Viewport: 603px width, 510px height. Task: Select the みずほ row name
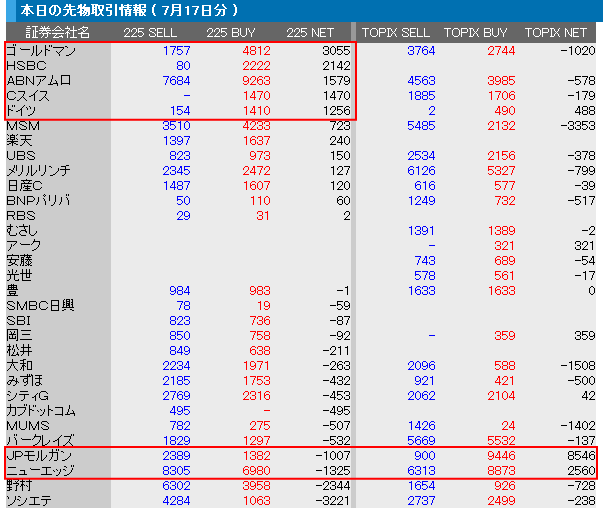point(25,380)
